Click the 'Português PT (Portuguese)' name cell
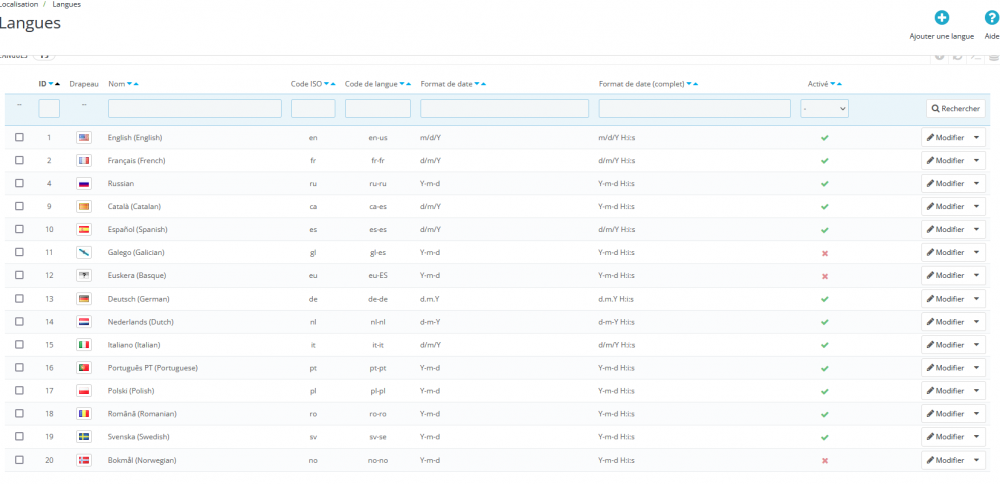 [x=153, y=368]
